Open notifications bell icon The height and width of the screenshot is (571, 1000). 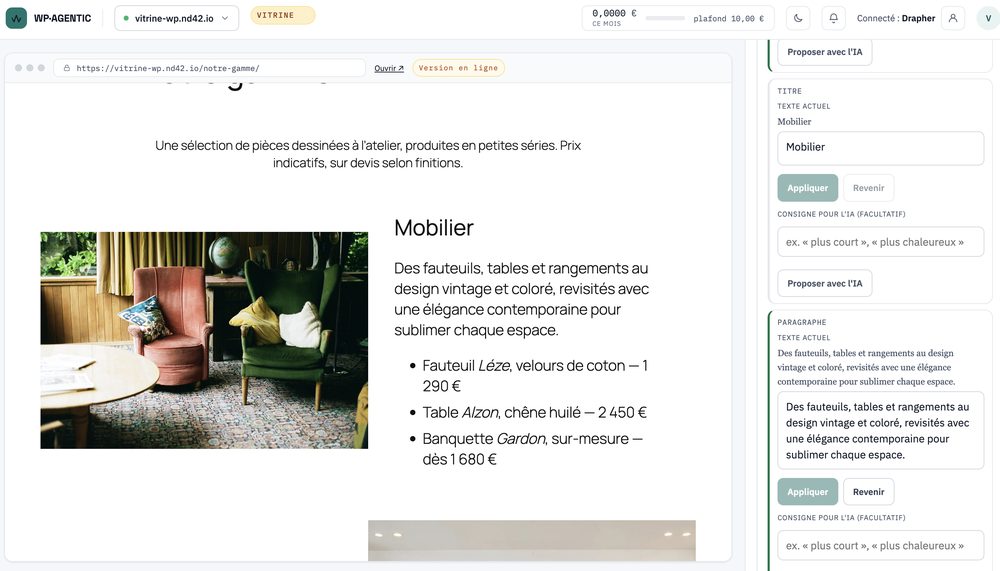834,18
